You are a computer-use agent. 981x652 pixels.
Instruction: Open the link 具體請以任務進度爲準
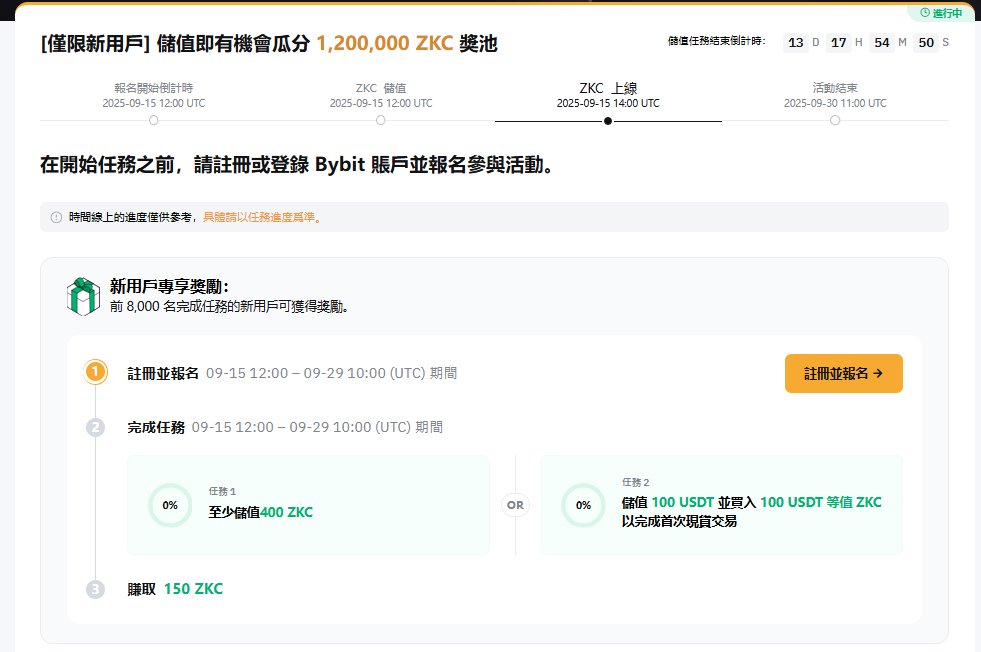point(262,217)
